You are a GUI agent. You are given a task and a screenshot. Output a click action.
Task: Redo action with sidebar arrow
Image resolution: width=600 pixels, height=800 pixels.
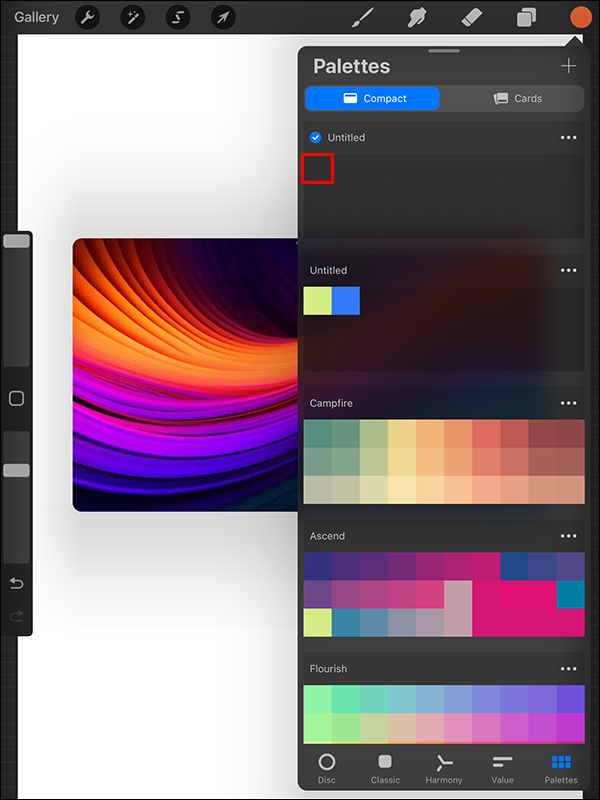pyautogui.click(x=16, y=616)
